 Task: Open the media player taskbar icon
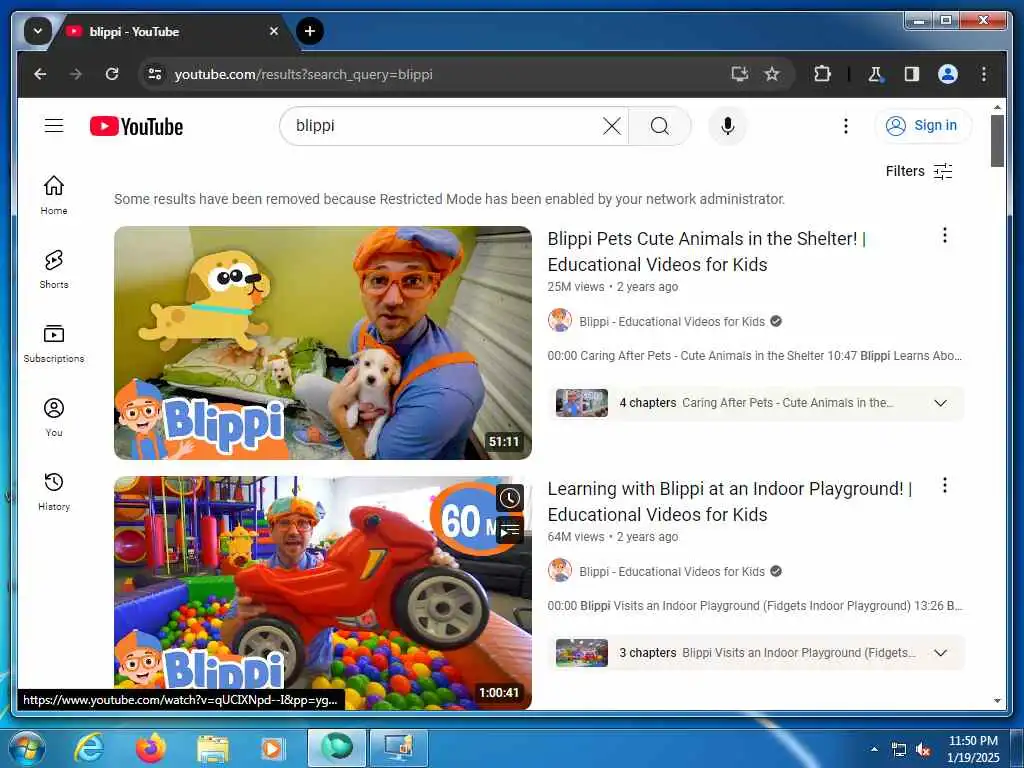(273, 748)
